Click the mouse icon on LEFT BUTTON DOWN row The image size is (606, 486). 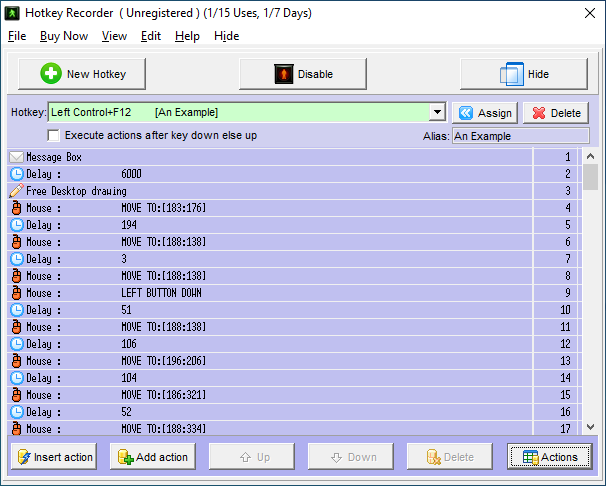tap(16, 293)
